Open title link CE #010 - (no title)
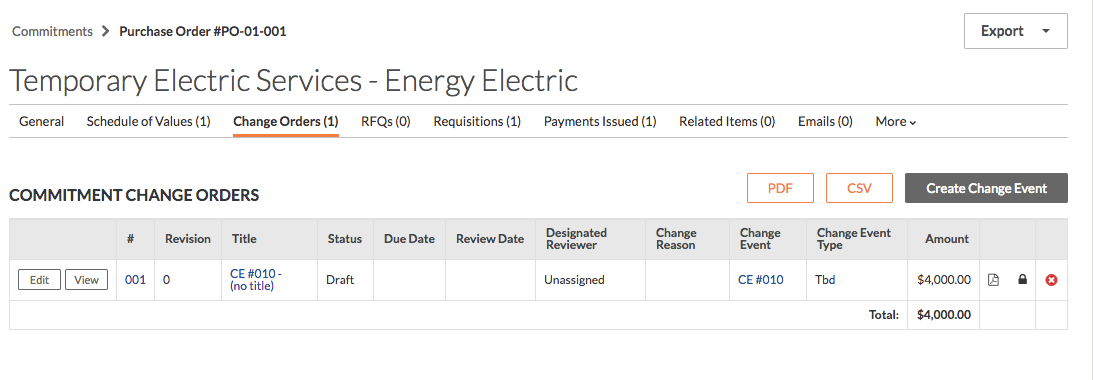Screen dimensions: 1093x380 (256, 280)
